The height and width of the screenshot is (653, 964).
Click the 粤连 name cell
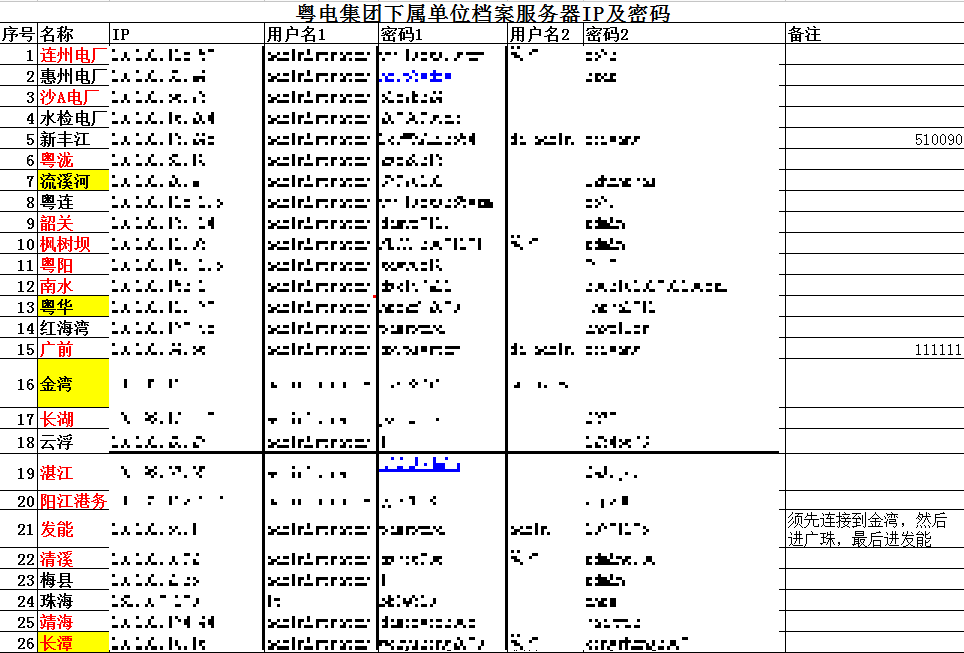click(x=74, y=202)
